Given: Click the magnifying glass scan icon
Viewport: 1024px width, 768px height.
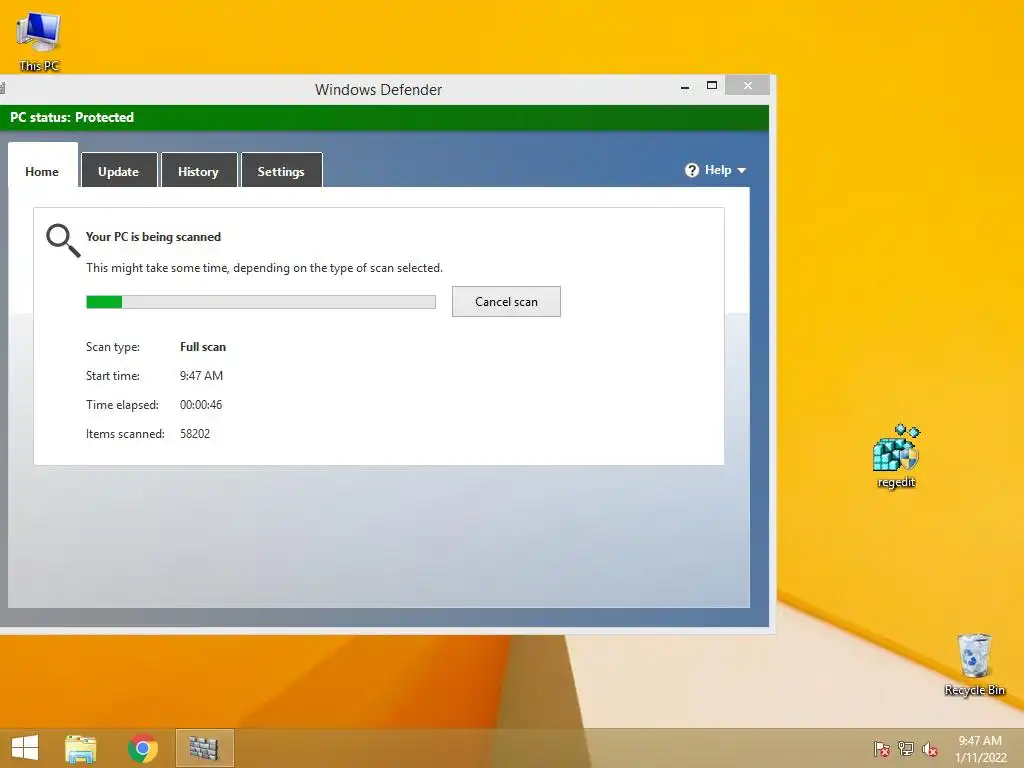Looking at the screenshot, I should point(63,240).
